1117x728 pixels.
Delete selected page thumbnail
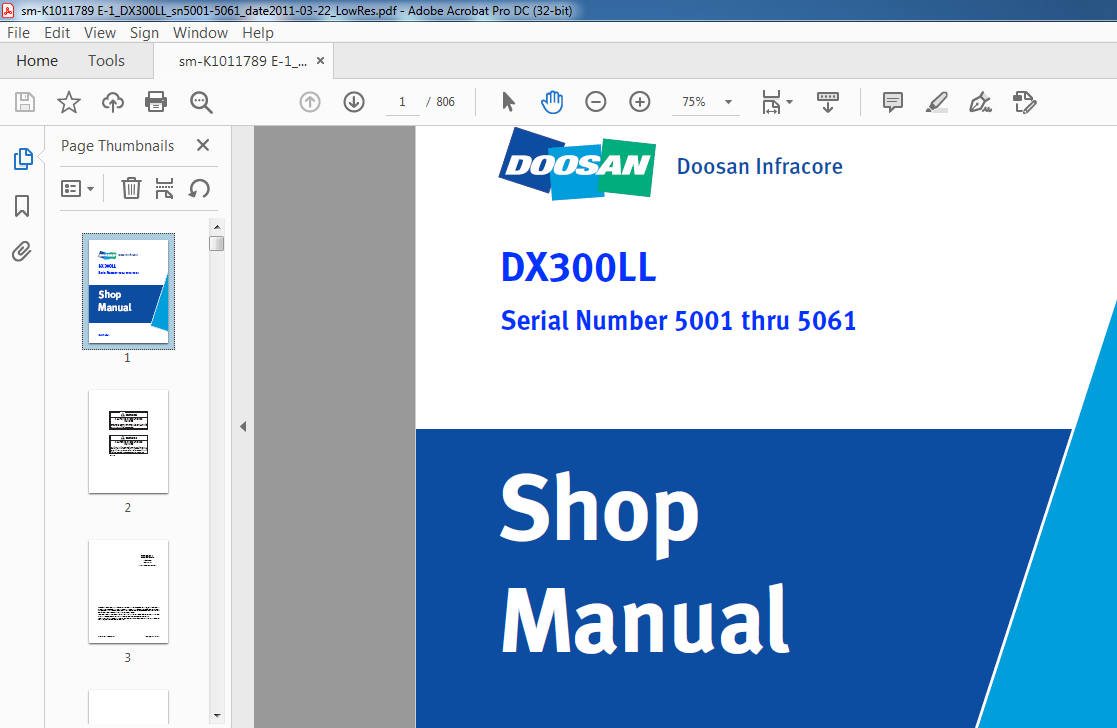pos(131,189)
